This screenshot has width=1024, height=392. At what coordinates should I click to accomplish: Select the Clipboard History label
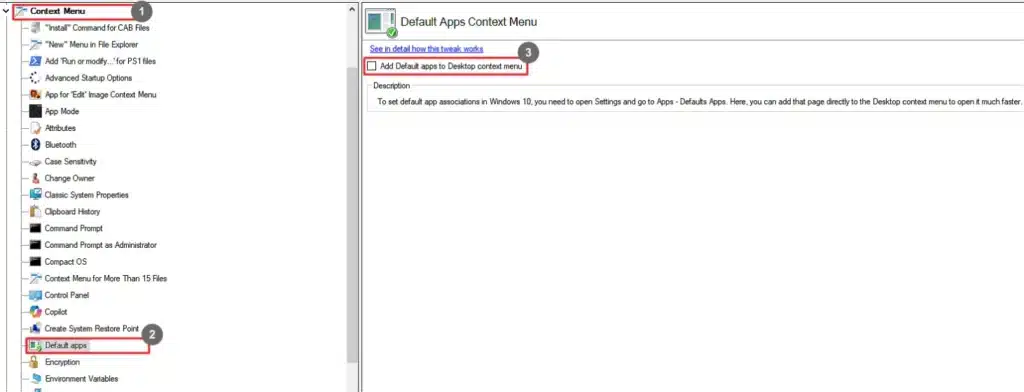tap(72, 212)
